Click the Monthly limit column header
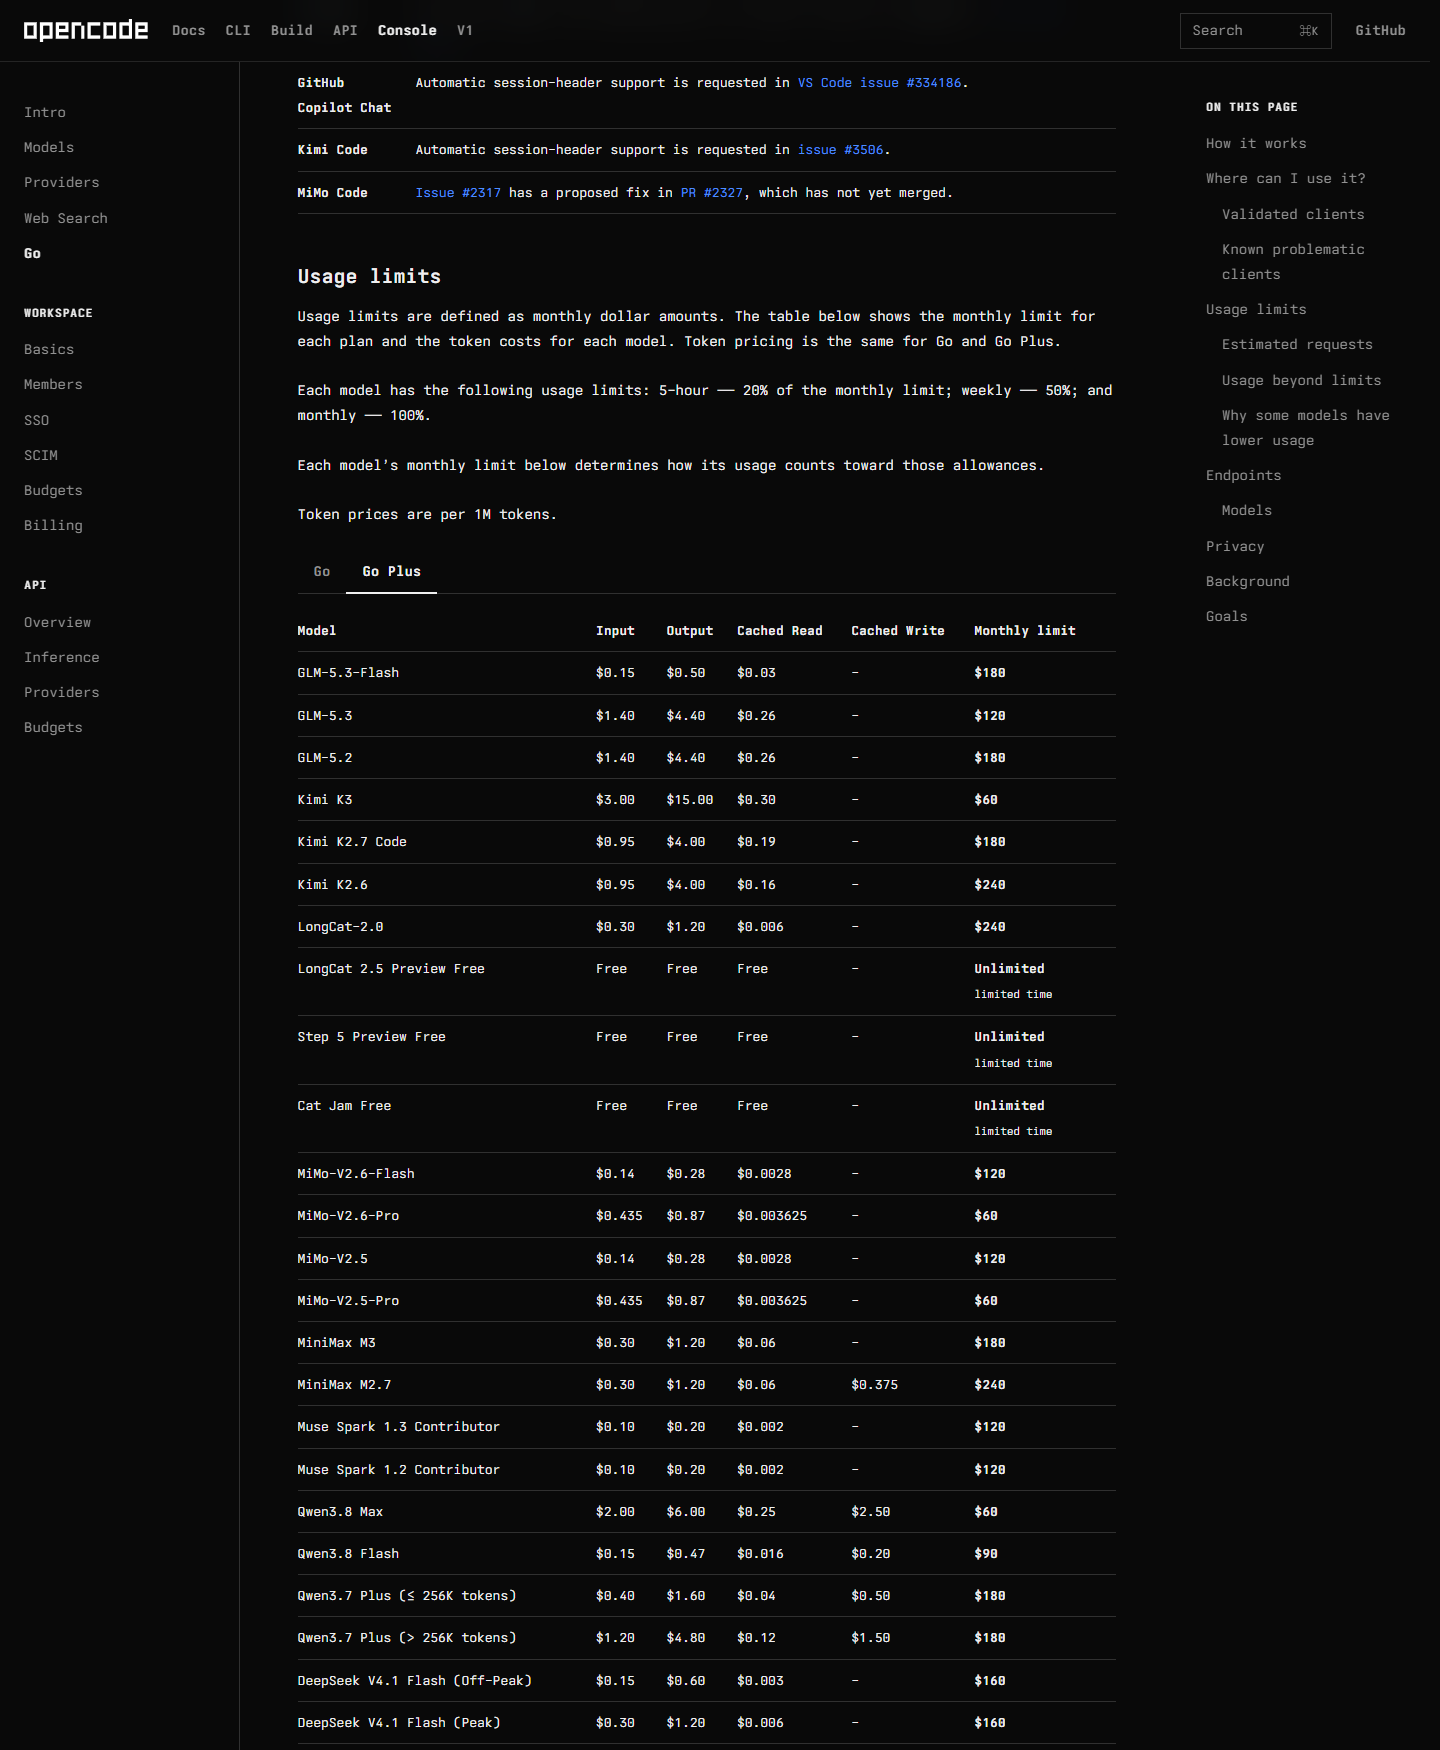This screenshot has height=1750, width=1440. click(1024, 631)
